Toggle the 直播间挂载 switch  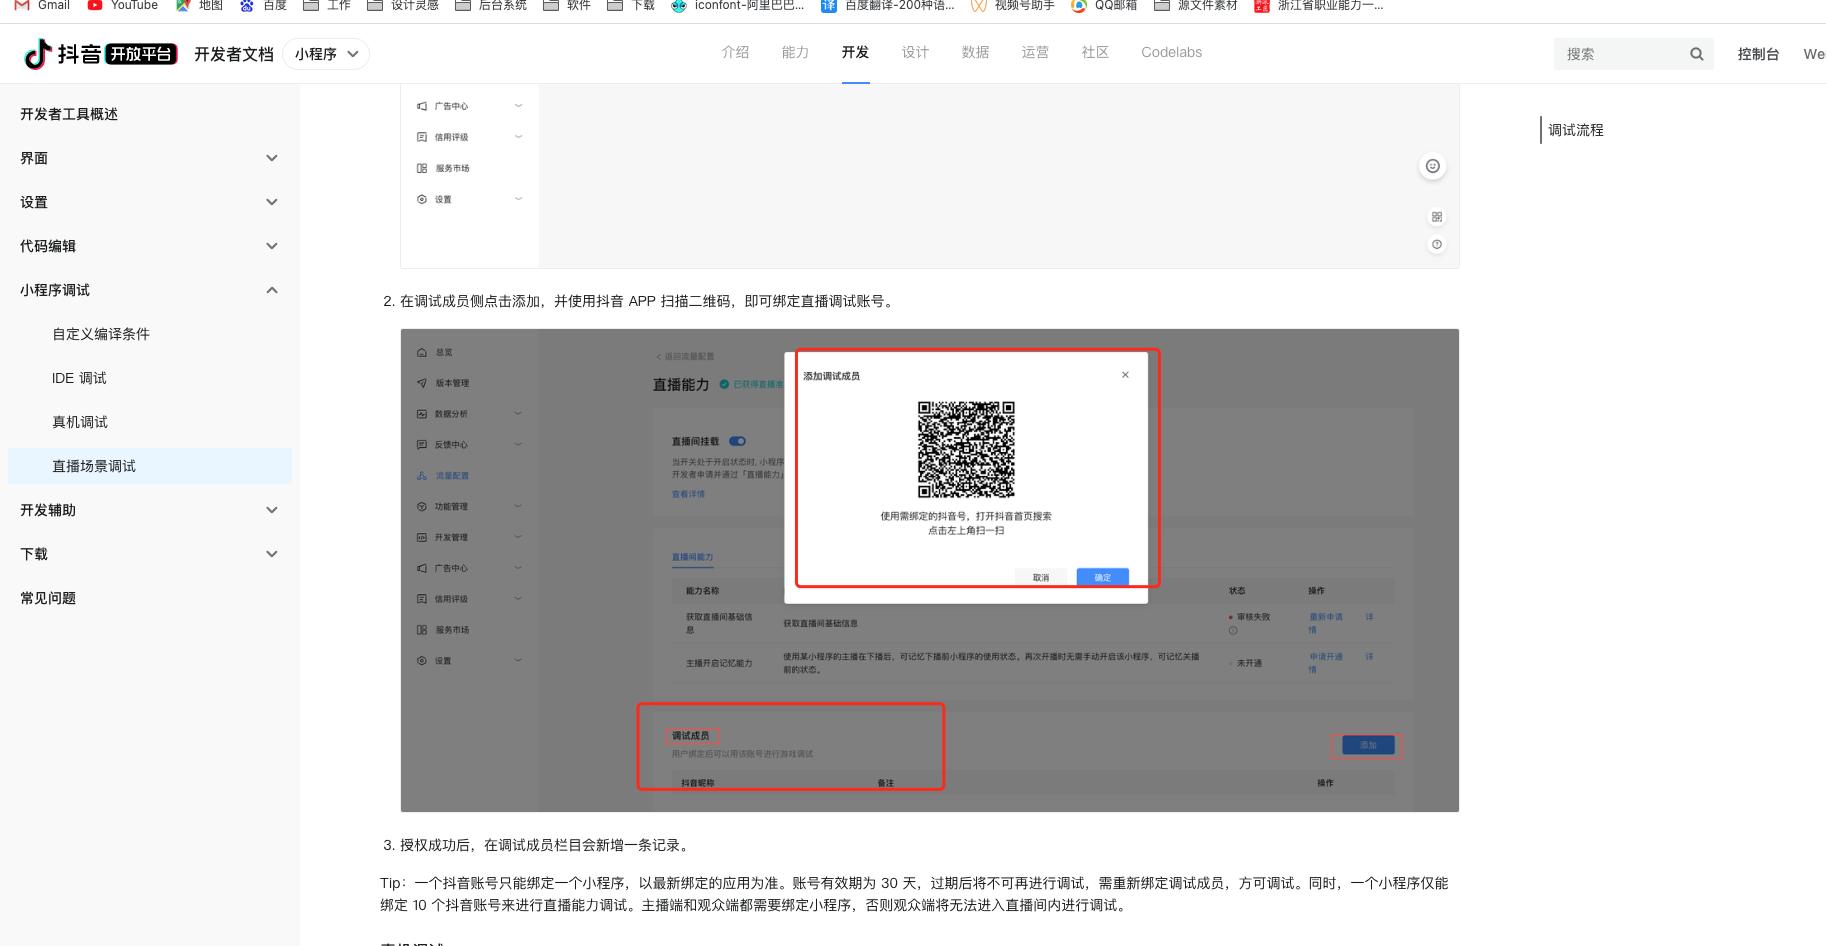[x=738, y=441]
